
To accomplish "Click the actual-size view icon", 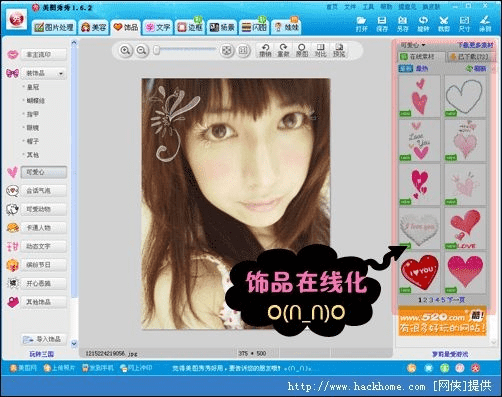I will [243, 51].
